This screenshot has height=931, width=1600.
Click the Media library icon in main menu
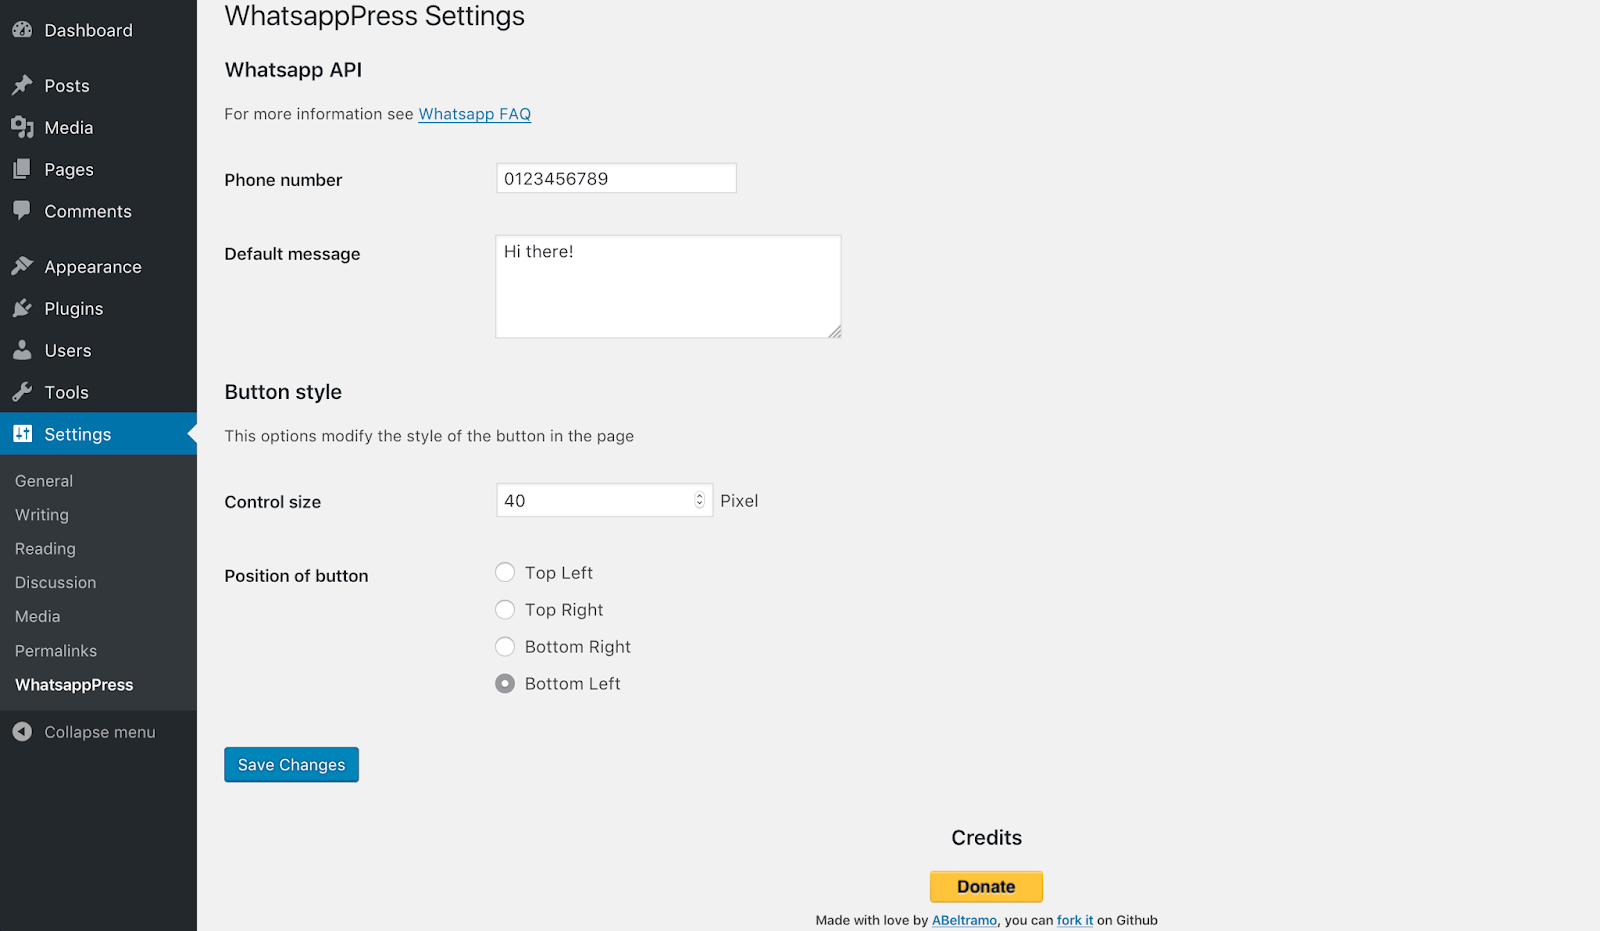(22, 127)
